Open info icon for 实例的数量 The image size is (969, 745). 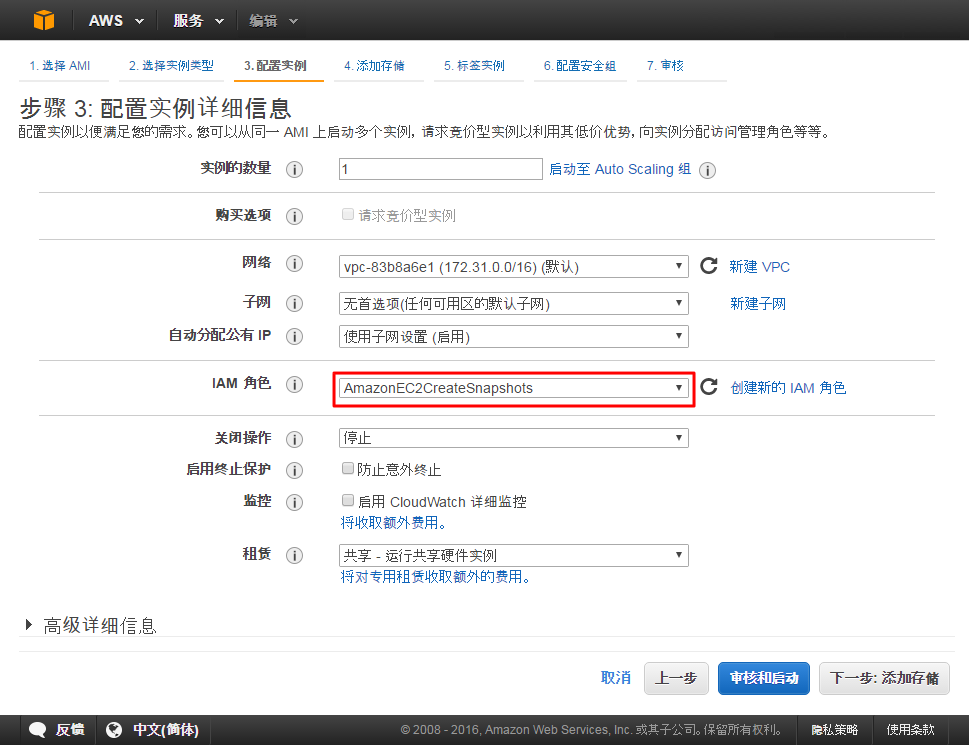coord(294,169)
